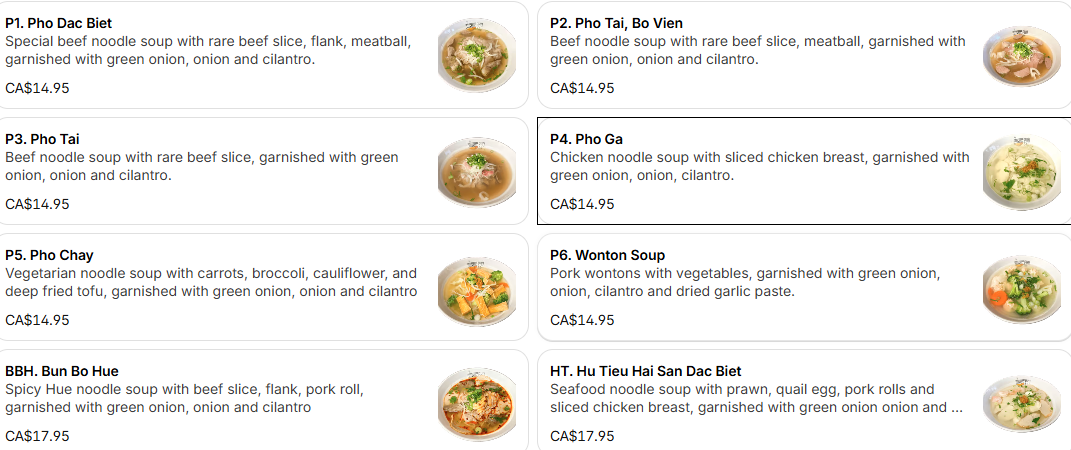
Task: Click the HT. Hu Tieu Hai San image
Action: pos(1022,404)
